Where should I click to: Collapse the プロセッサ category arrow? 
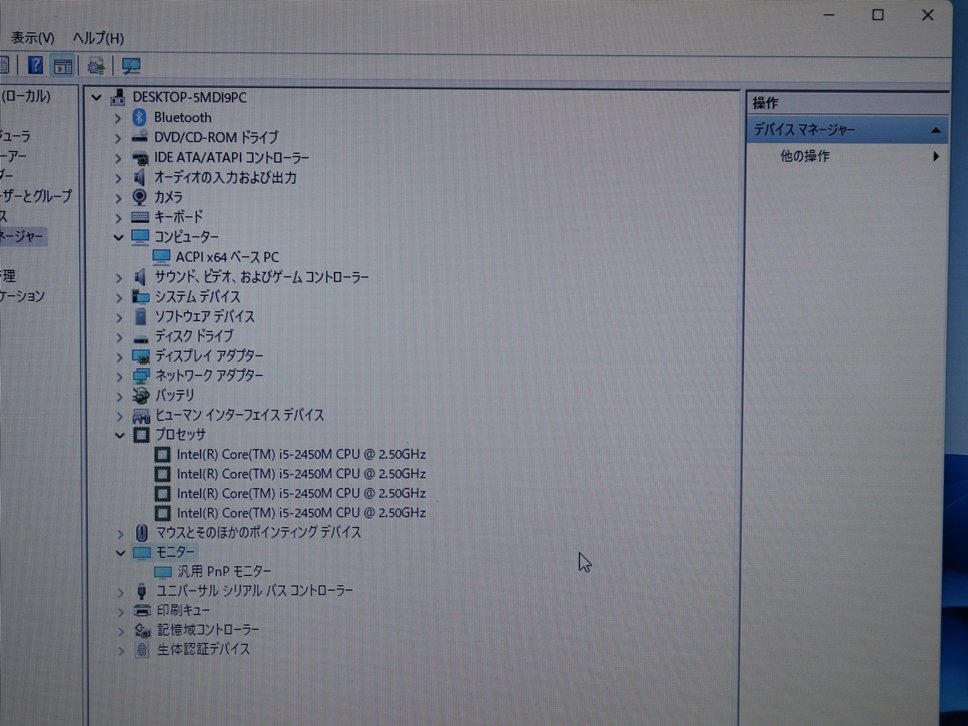point(120,436)
